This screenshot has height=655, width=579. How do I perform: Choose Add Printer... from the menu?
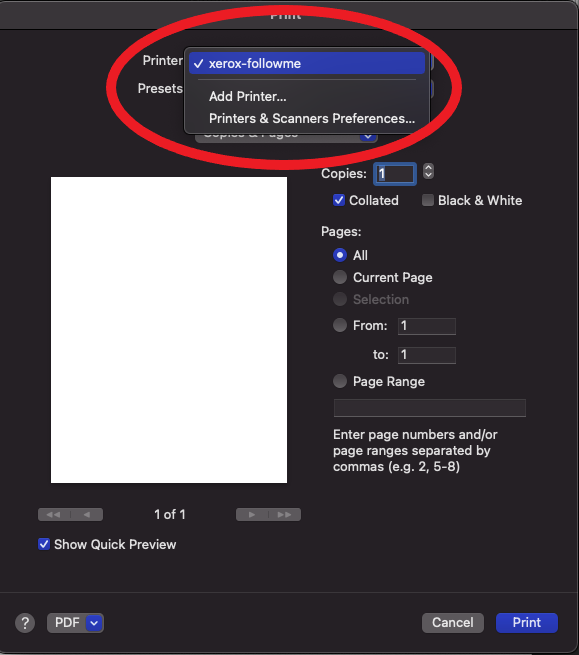click(248, 96)
